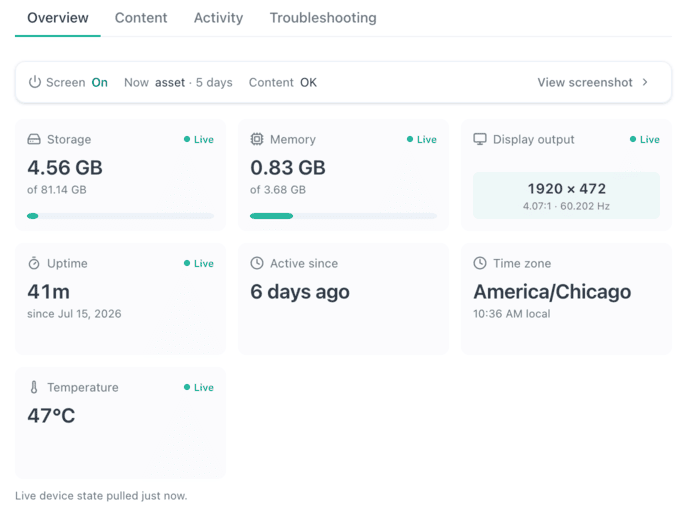Click the Now asset · 5 days status
Viewport: 689px width, 511px height.
pyautogui.click(x=178, y=82)
